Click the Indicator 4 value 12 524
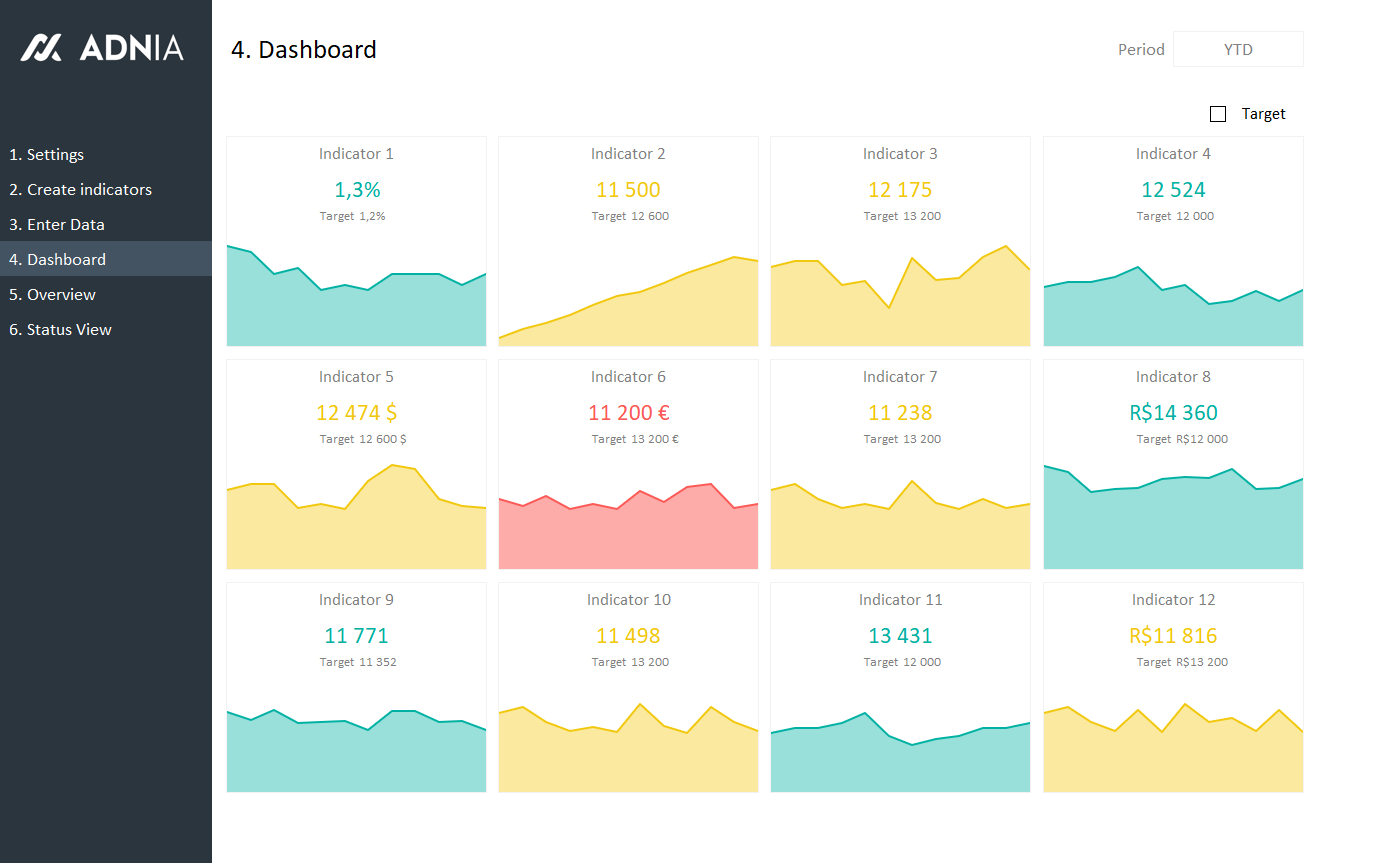This screenshot has height=863, width=1376. 1173,190
